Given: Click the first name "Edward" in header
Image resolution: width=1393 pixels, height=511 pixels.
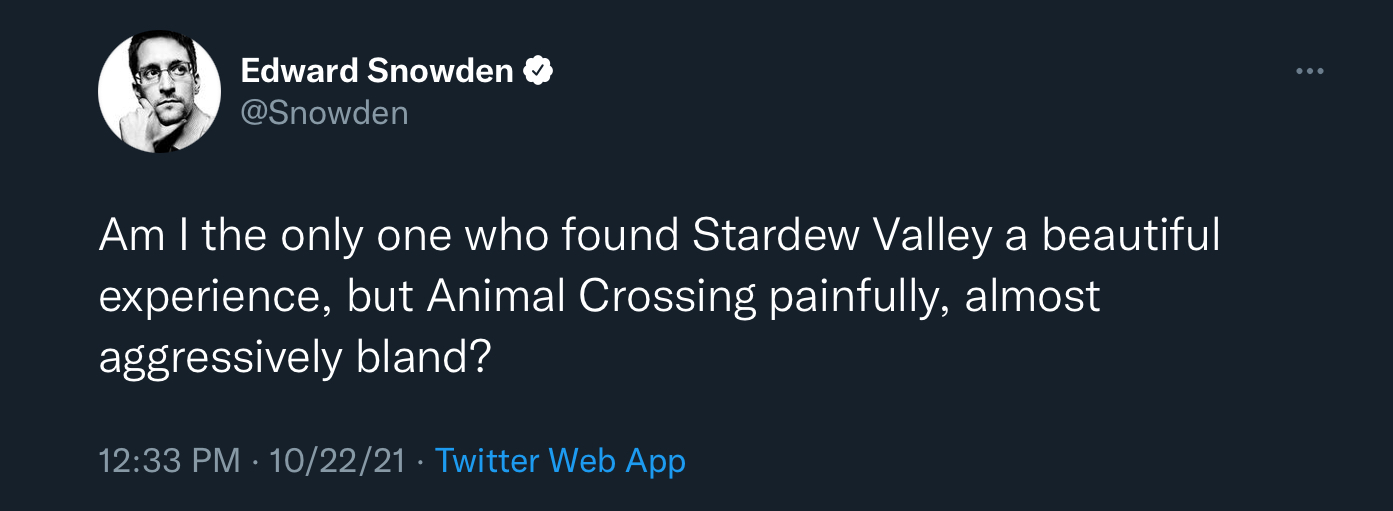Looking at the screenshot, I should point(298,71).
